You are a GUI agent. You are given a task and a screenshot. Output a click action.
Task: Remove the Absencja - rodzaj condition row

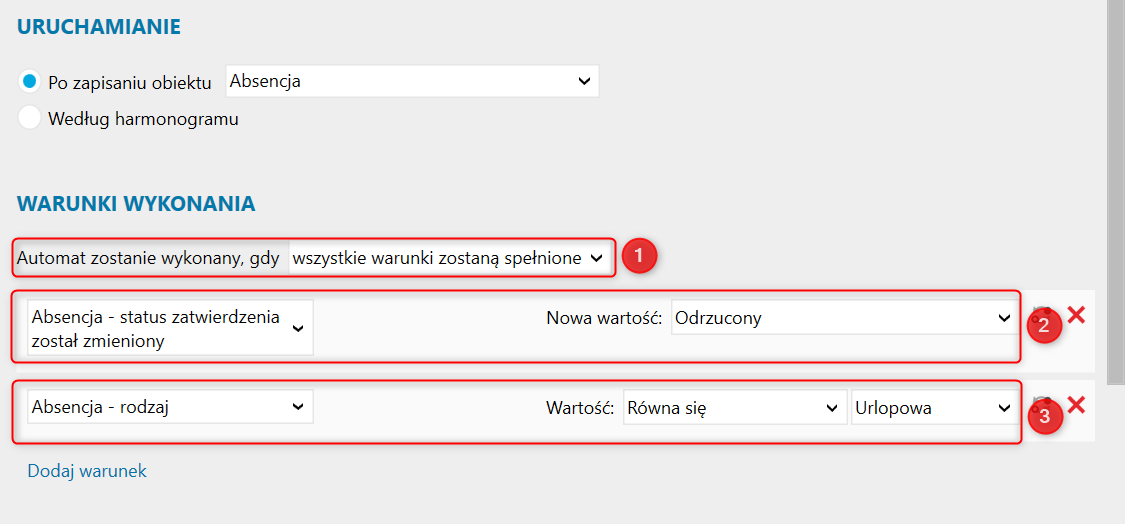click(x=1076, y=405)
